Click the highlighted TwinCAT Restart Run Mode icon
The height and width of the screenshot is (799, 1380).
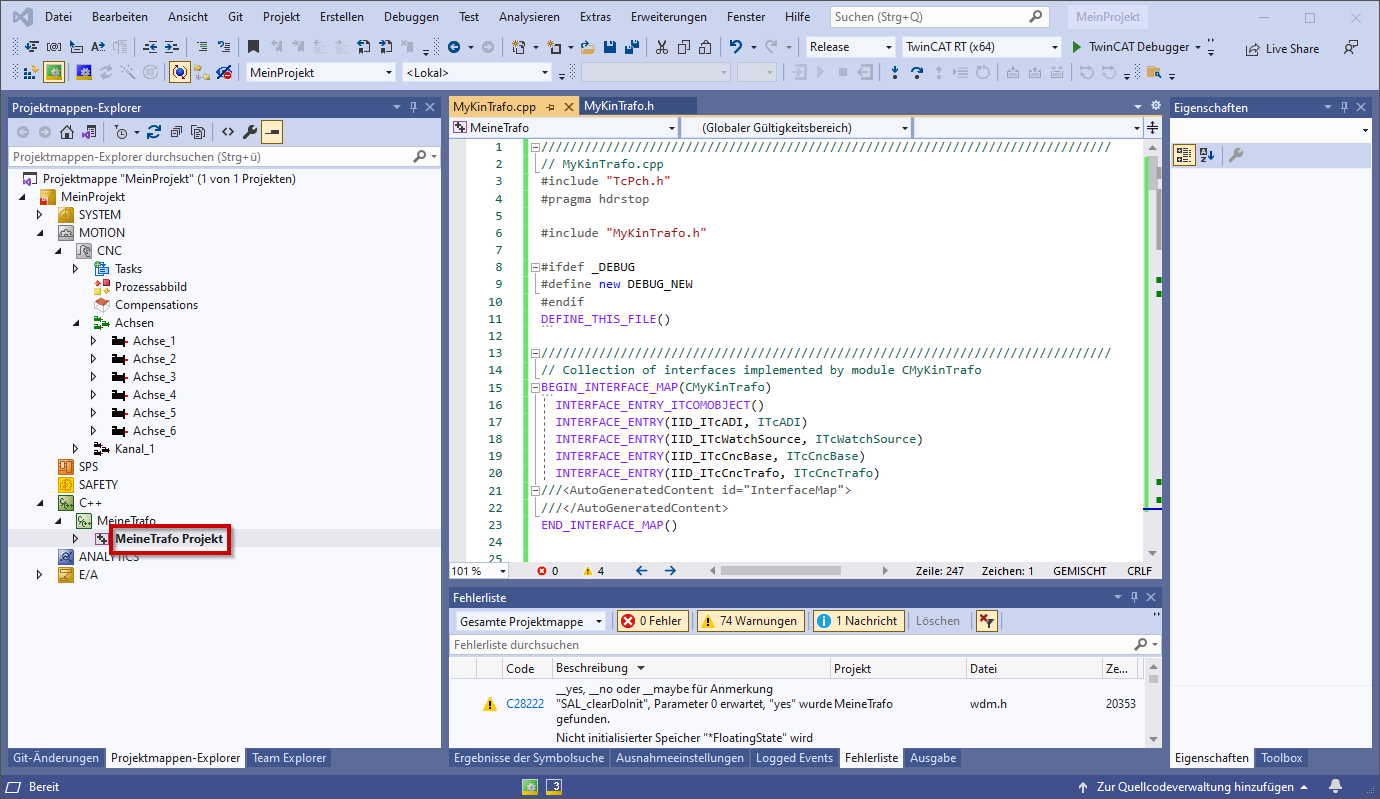[x=54, y=72]
